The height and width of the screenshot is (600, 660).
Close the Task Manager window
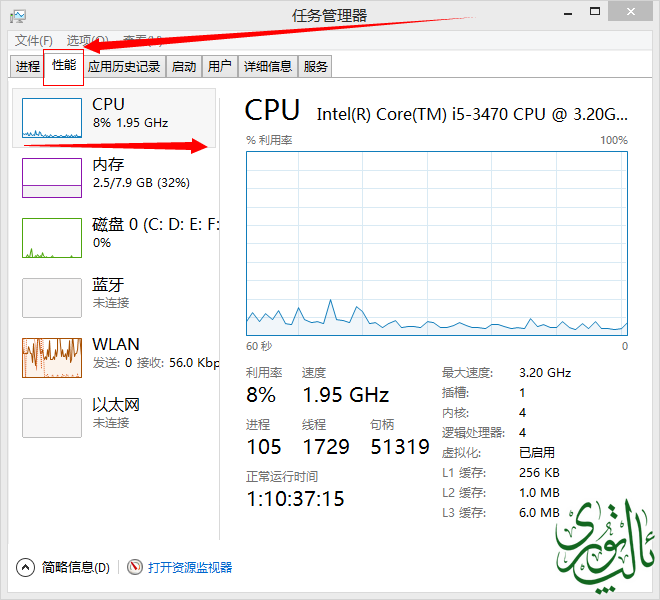[x=631, y=12]
